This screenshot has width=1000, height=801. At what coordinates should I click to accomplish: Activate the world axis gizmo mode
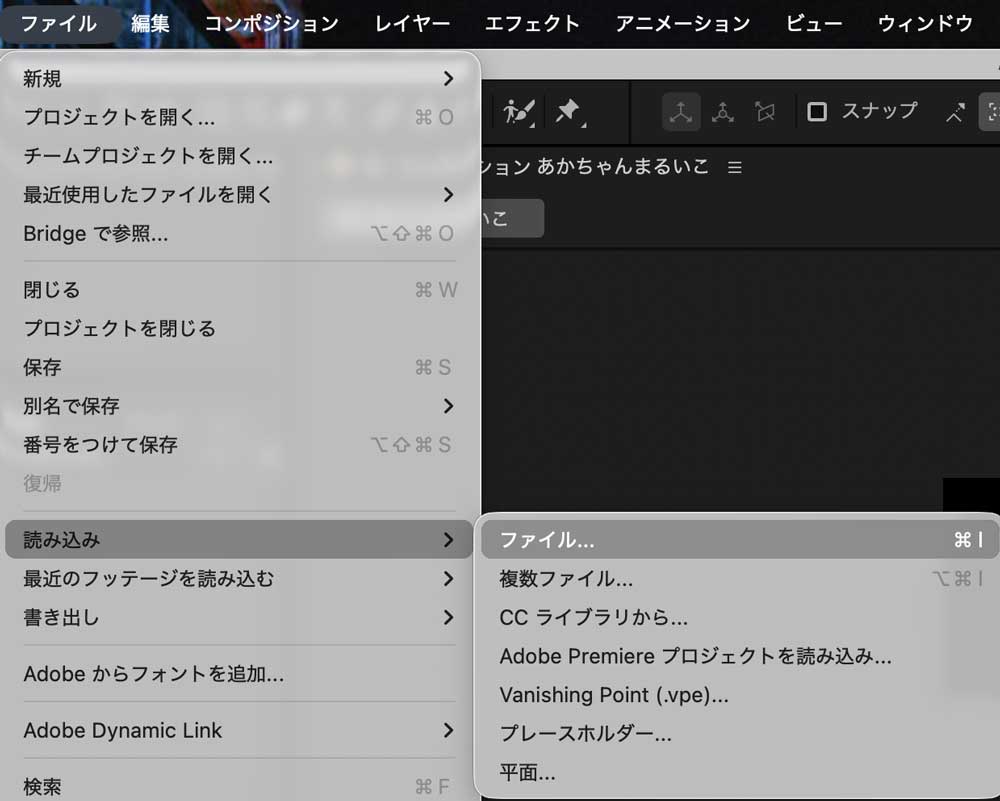tap(722, 111)
